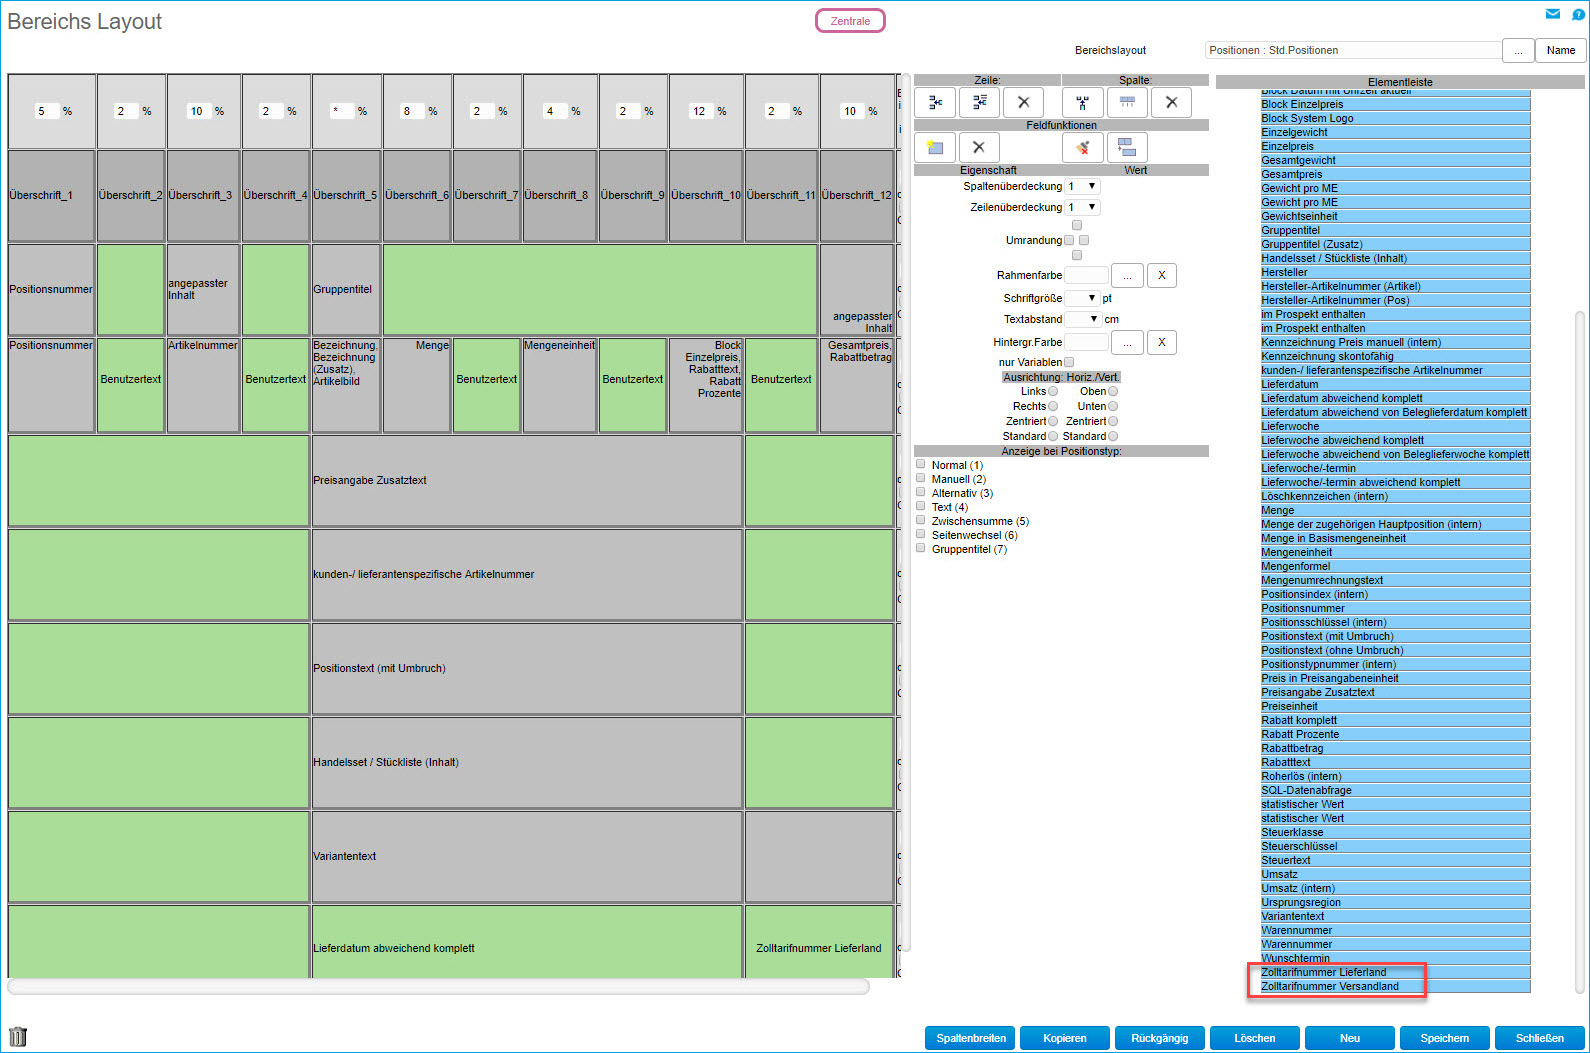Select Zolltarifnummer Versandland in the Elementliste
Screen dimensions: 1590x1053
pyautogui.click(x=1395, y=986)
